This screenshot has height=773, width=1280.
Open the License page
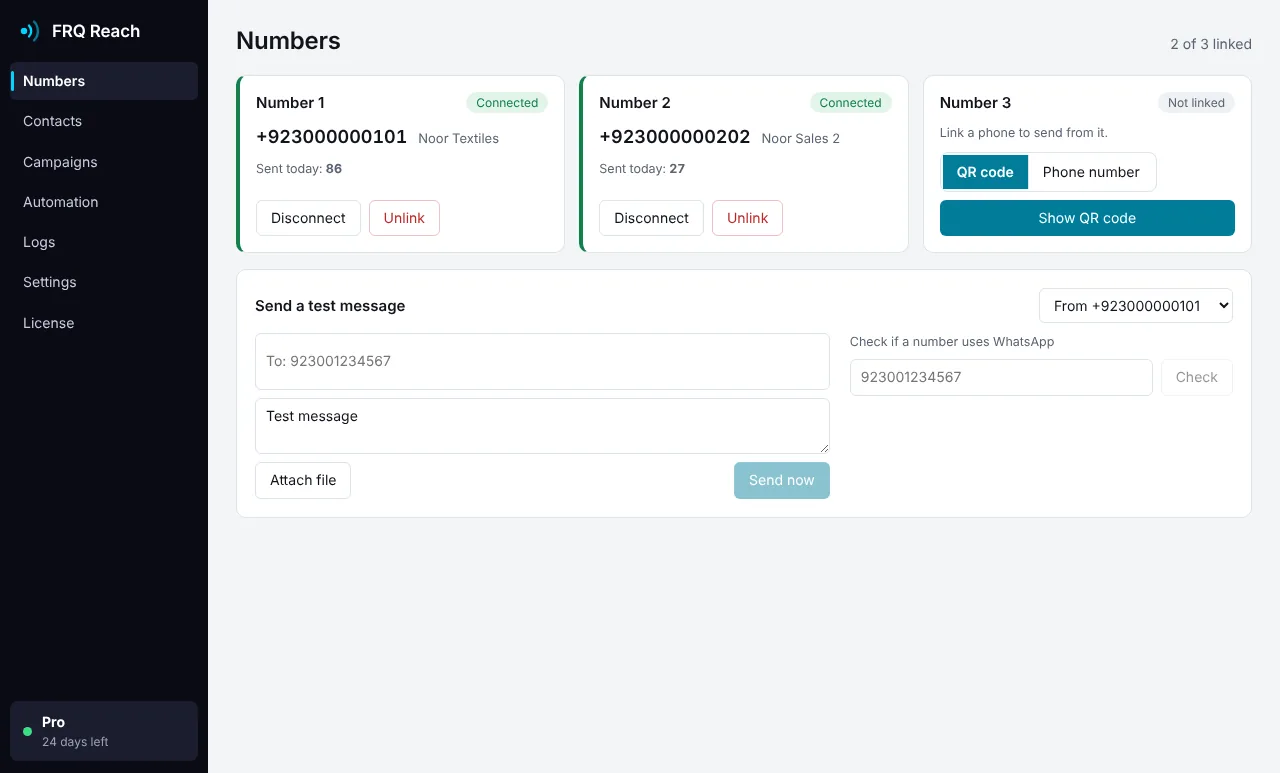pyautogui.click(x=104, y=323)
